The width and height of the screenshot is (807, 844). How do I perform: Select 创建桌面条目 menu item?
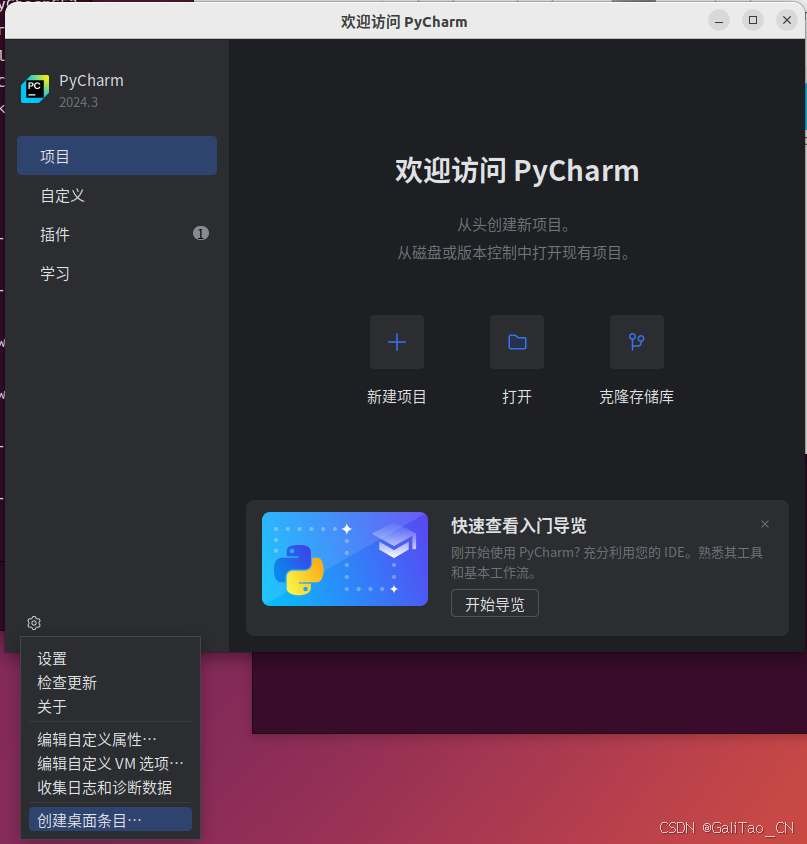coord(110,820)
